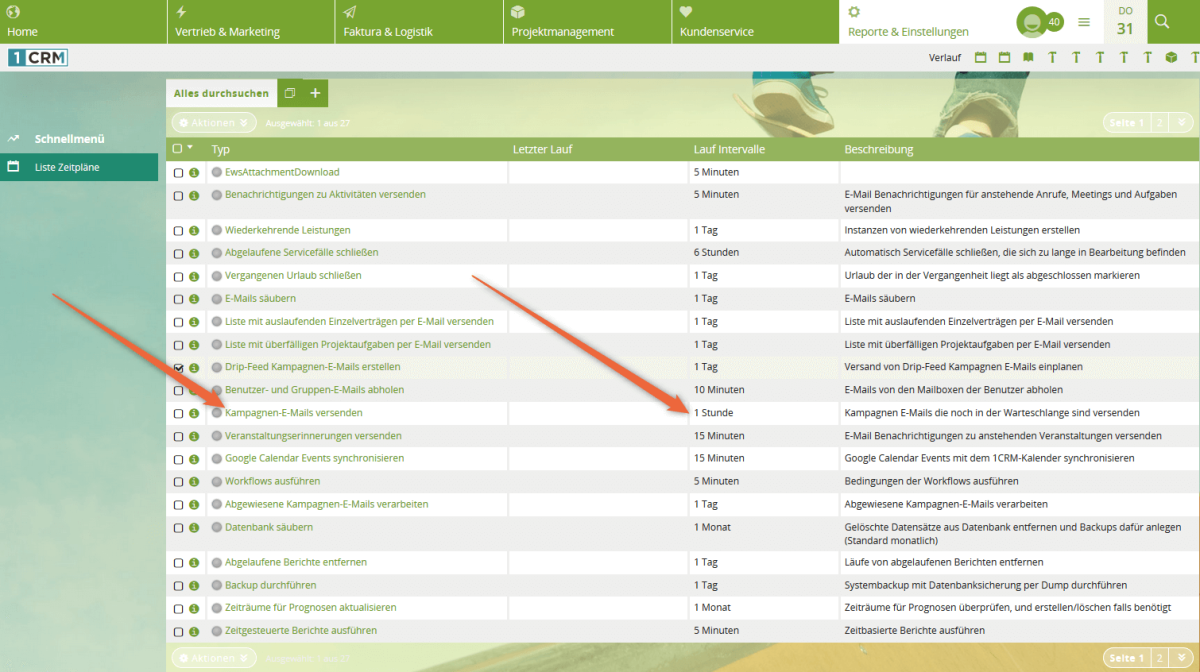
Task: Click the 10 Minuten interval cell
Action: point(719,390)
